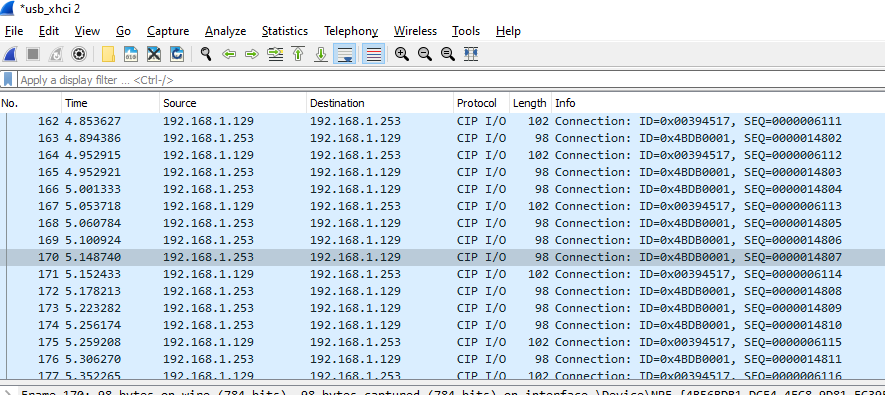Select packet 172 at time 5.178213

pyautogui.click(x=442, y=291)
